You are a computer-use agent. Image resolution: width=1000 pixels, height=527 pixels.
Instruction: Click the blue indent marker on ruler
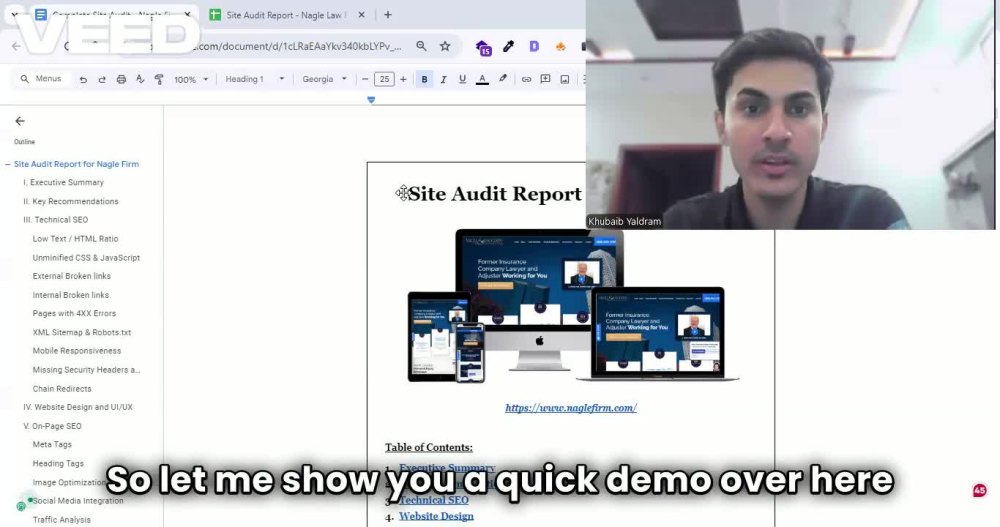pos(371,100)
